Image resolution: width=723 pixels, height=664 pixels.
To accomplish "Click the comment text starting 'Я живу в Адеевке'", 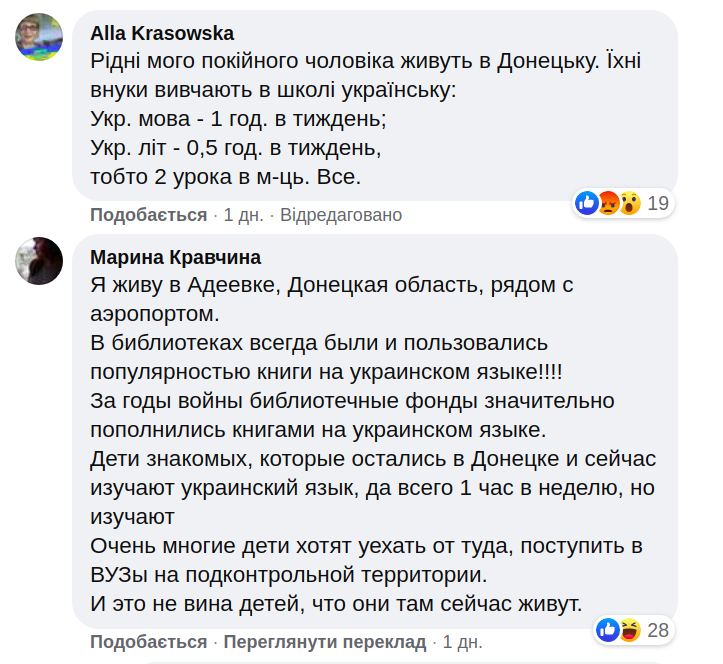I will pyautogui.click(x=330, y=286).
